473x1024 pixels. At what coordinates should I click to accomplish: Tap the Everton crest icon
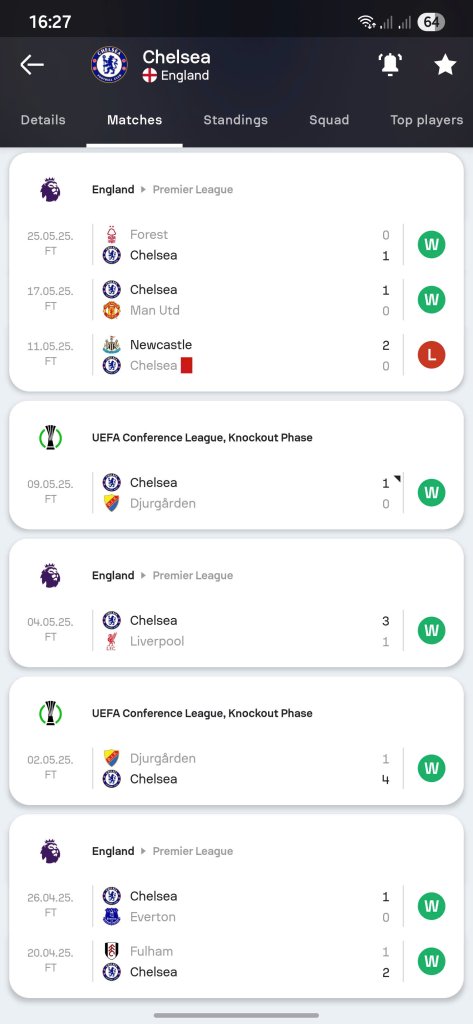pos(112,917)
